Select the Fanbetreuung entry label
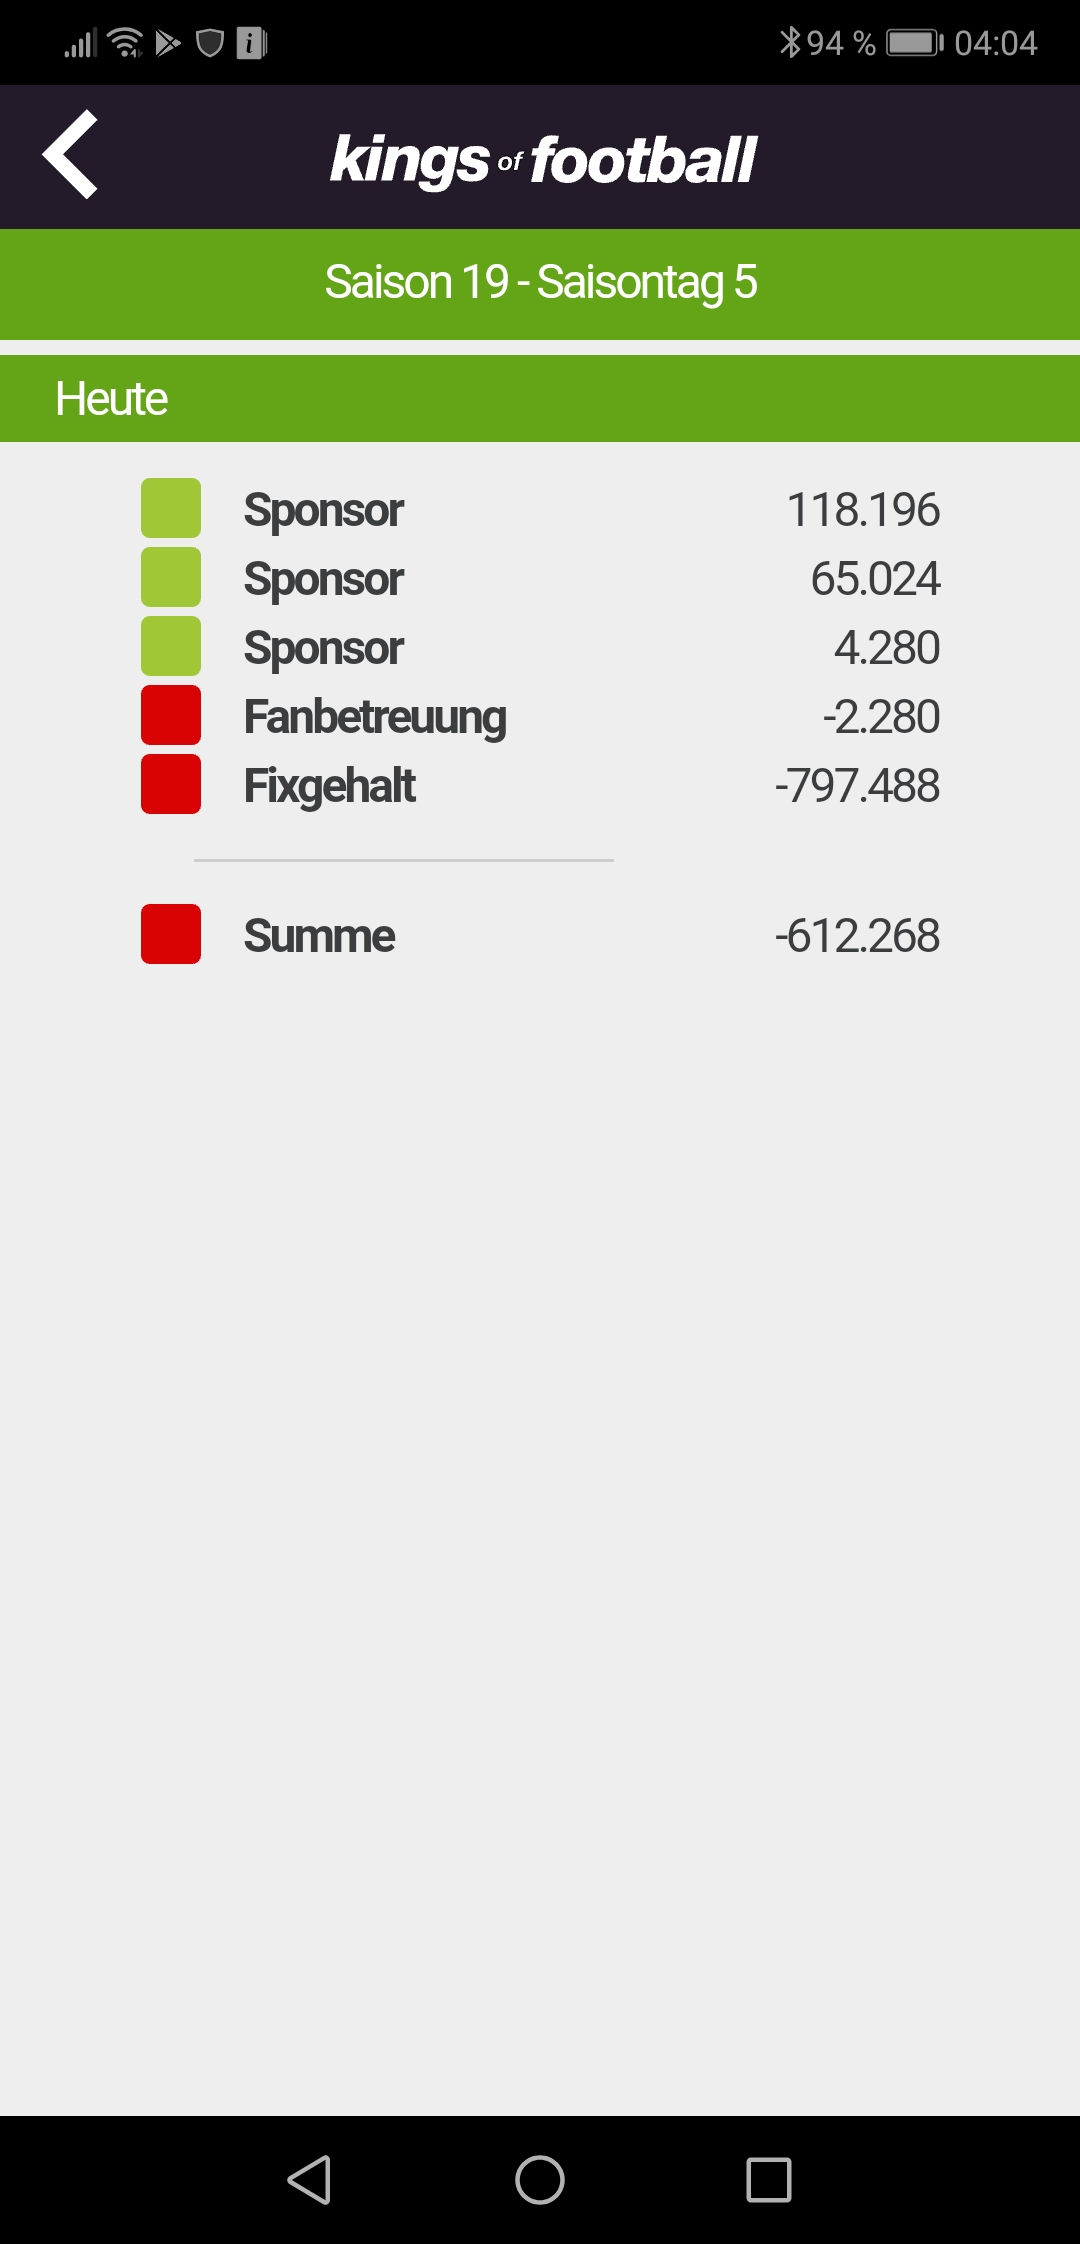Viewport: 1080px width, 2244px height. click(376, 718)
